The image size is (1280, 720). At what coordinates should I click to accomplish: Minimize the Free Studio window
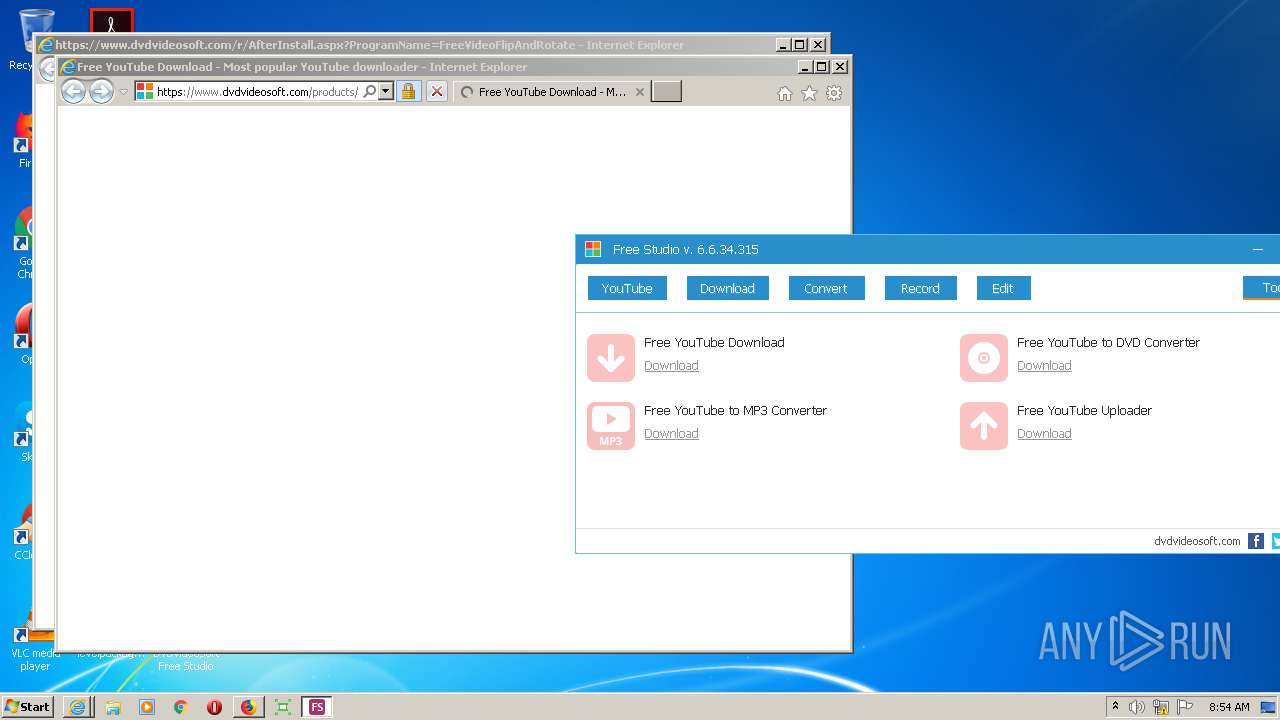point(1258,249)
